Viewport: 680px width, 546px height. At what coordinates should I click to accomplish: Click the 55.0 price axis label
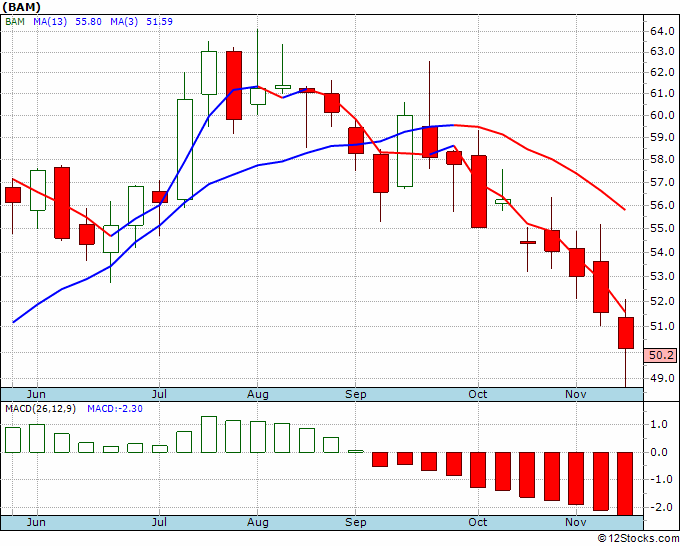662,228
